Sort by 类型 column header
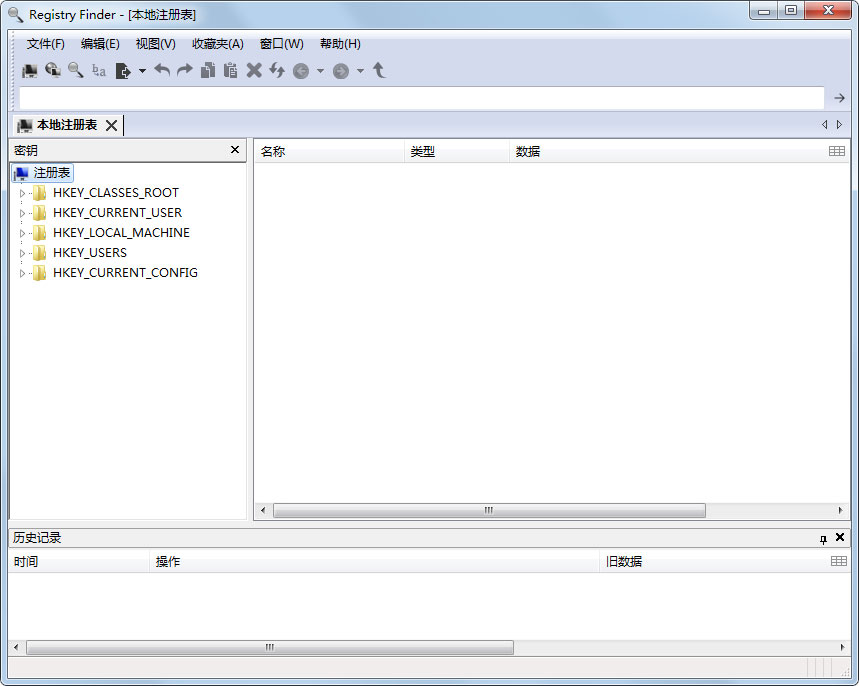 457,151
